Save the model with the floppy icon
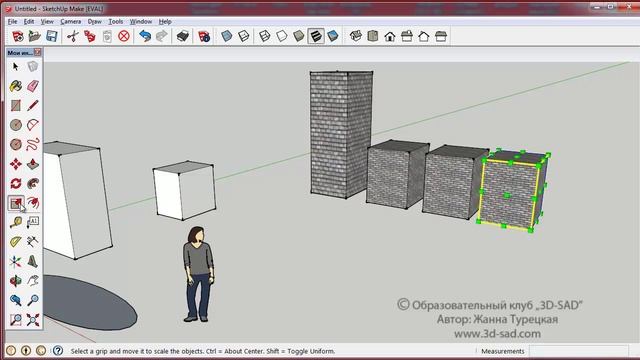 click(51, 36)
